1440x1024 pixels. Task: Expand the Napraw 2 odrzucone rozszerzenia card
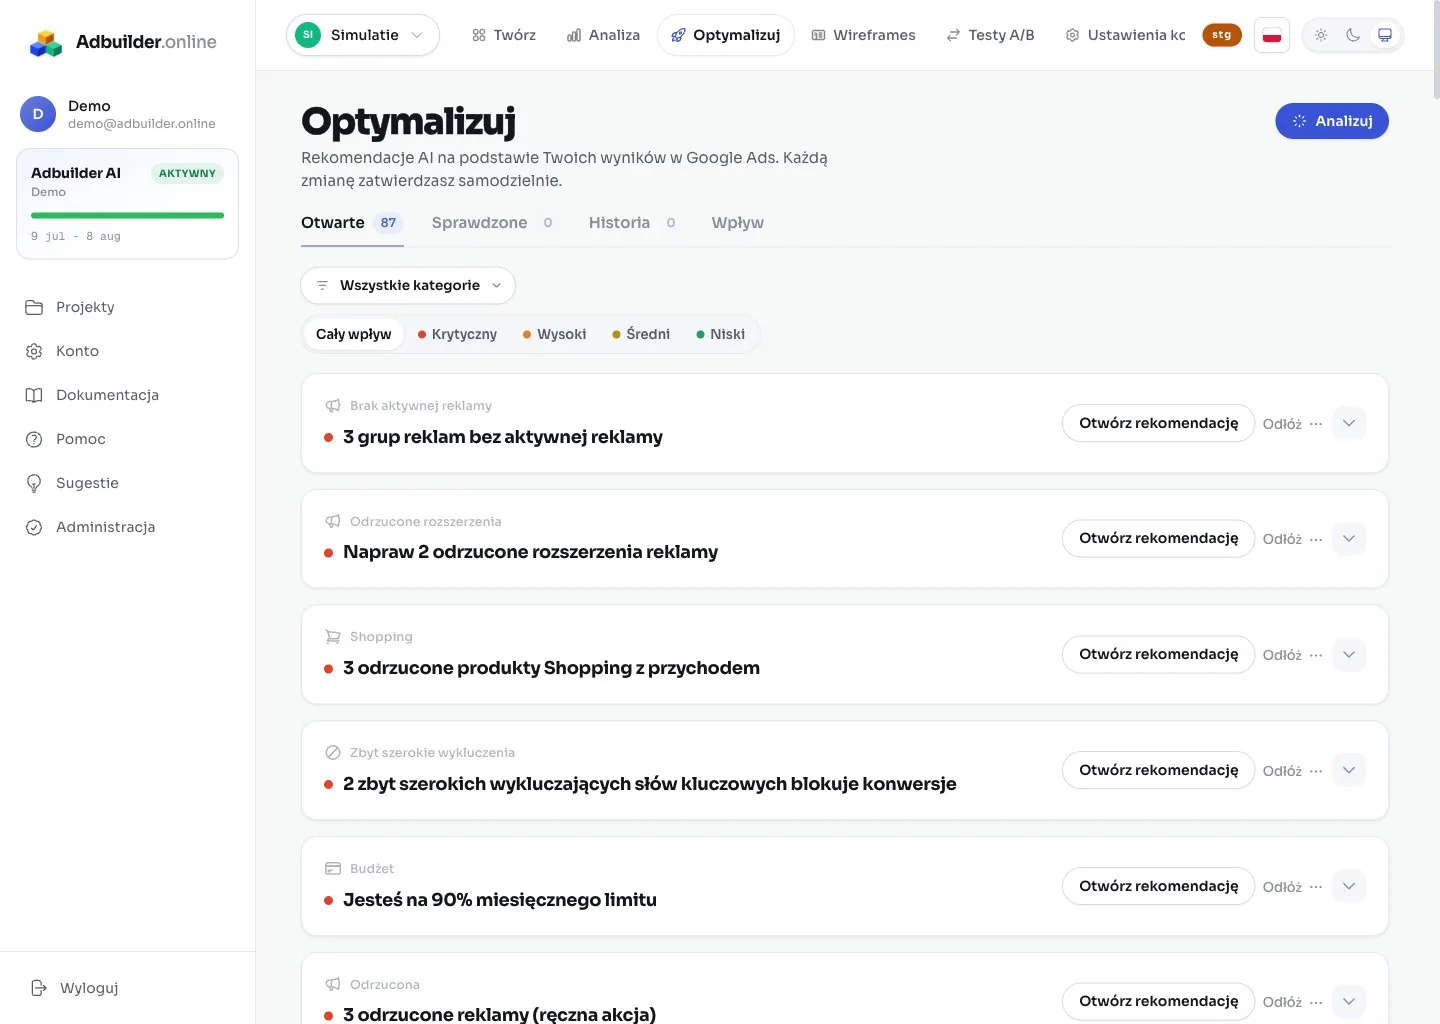(1349, 538)
